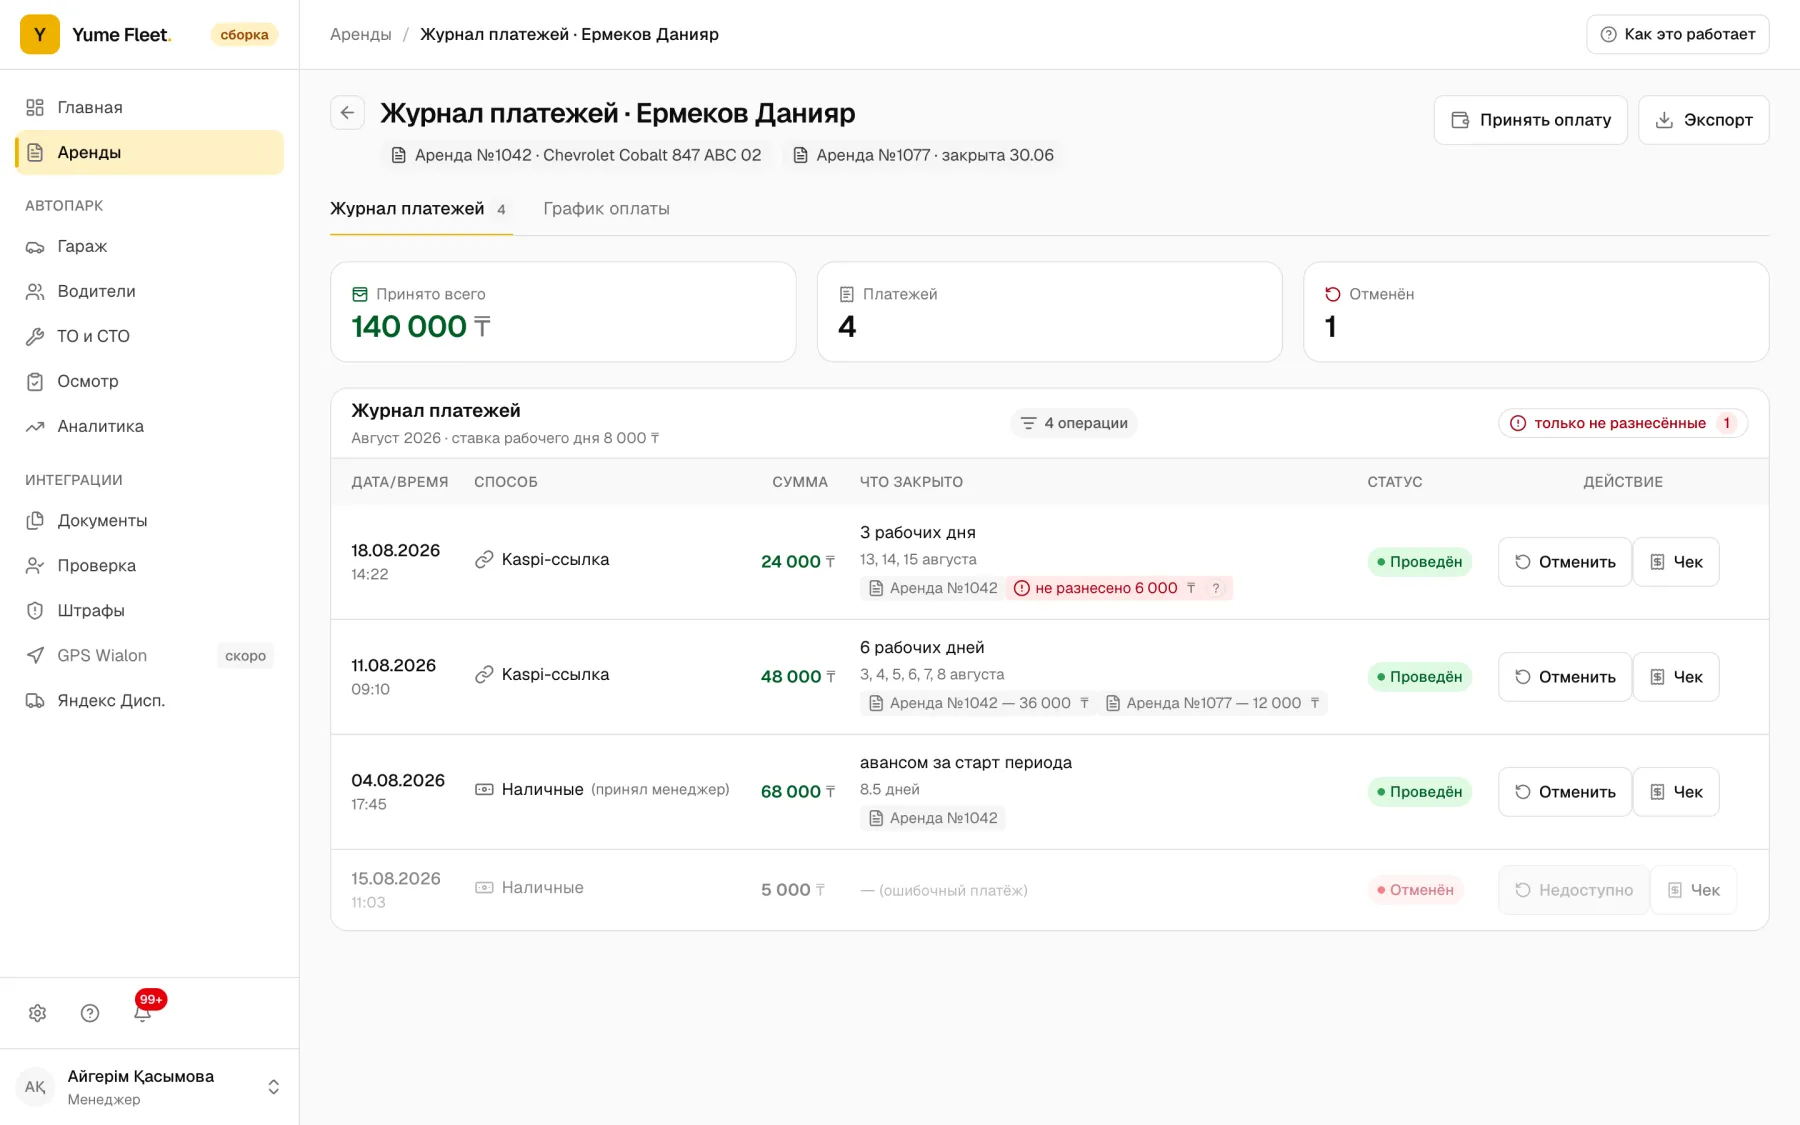Open Документы integration

150,520
